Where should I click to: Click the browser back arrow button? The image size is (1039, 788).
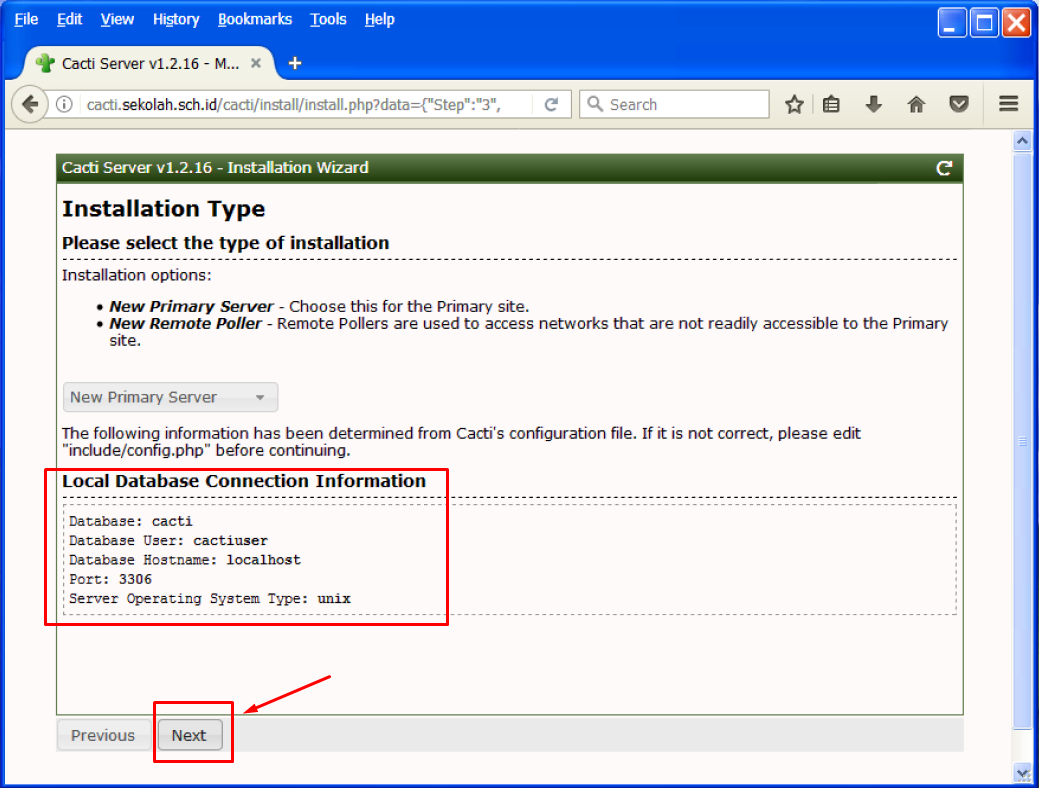(x=30, y=104)
